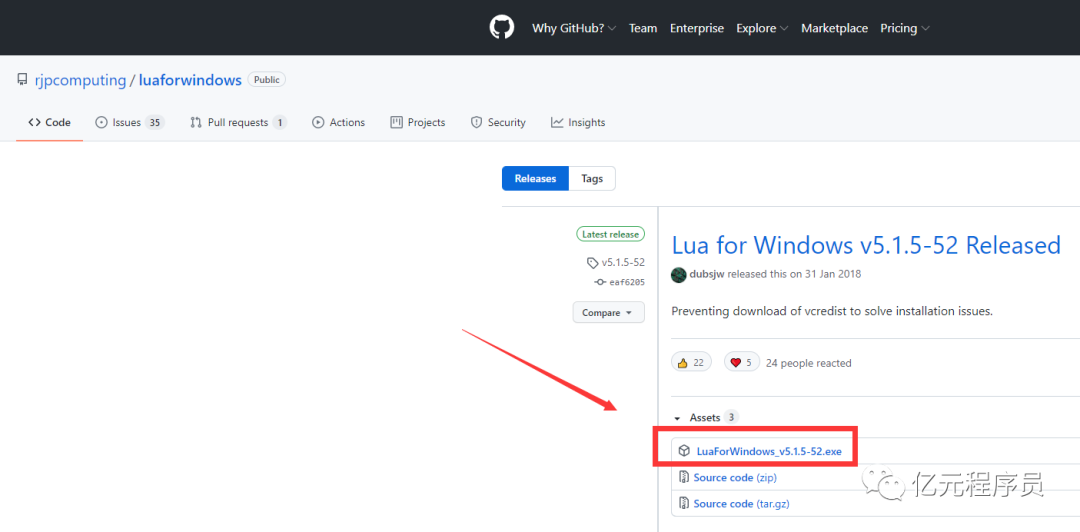Expand the Pricing dropdown menu
The height and width of the screenshot is (532, 1080).
904,28
